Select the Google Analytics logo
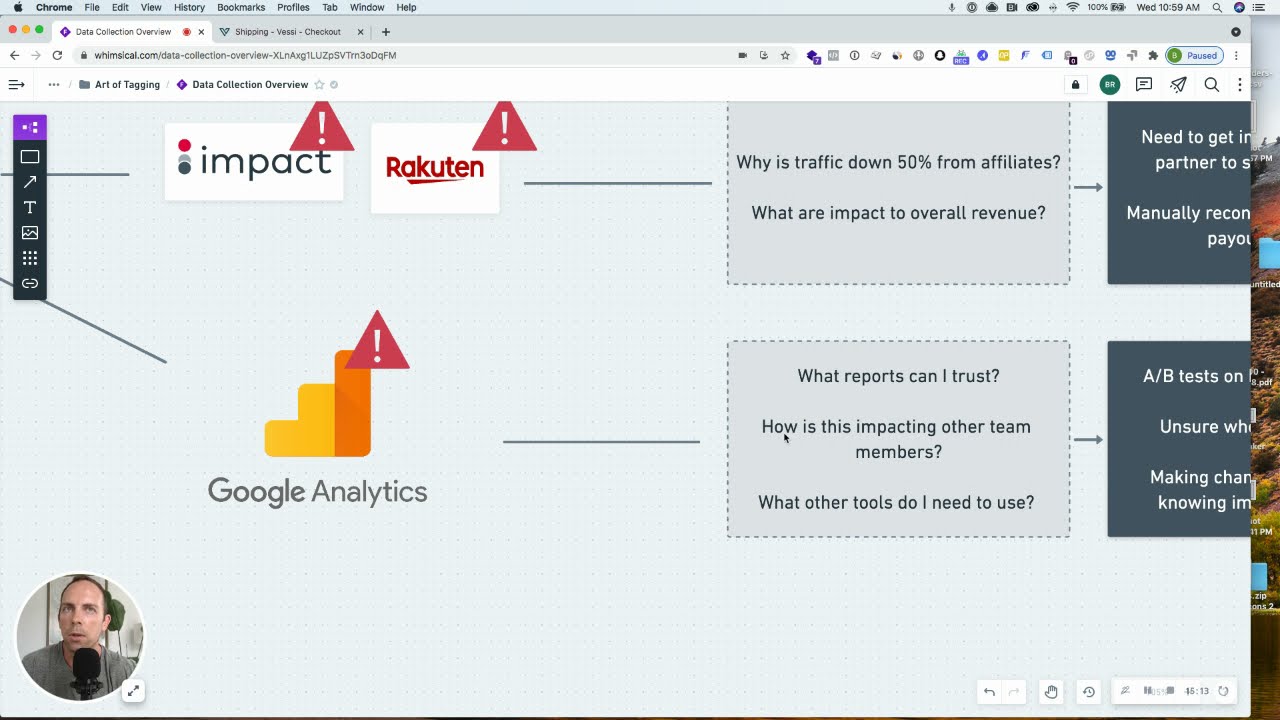Screen dimensions: 1280x720 pos(318,430)
